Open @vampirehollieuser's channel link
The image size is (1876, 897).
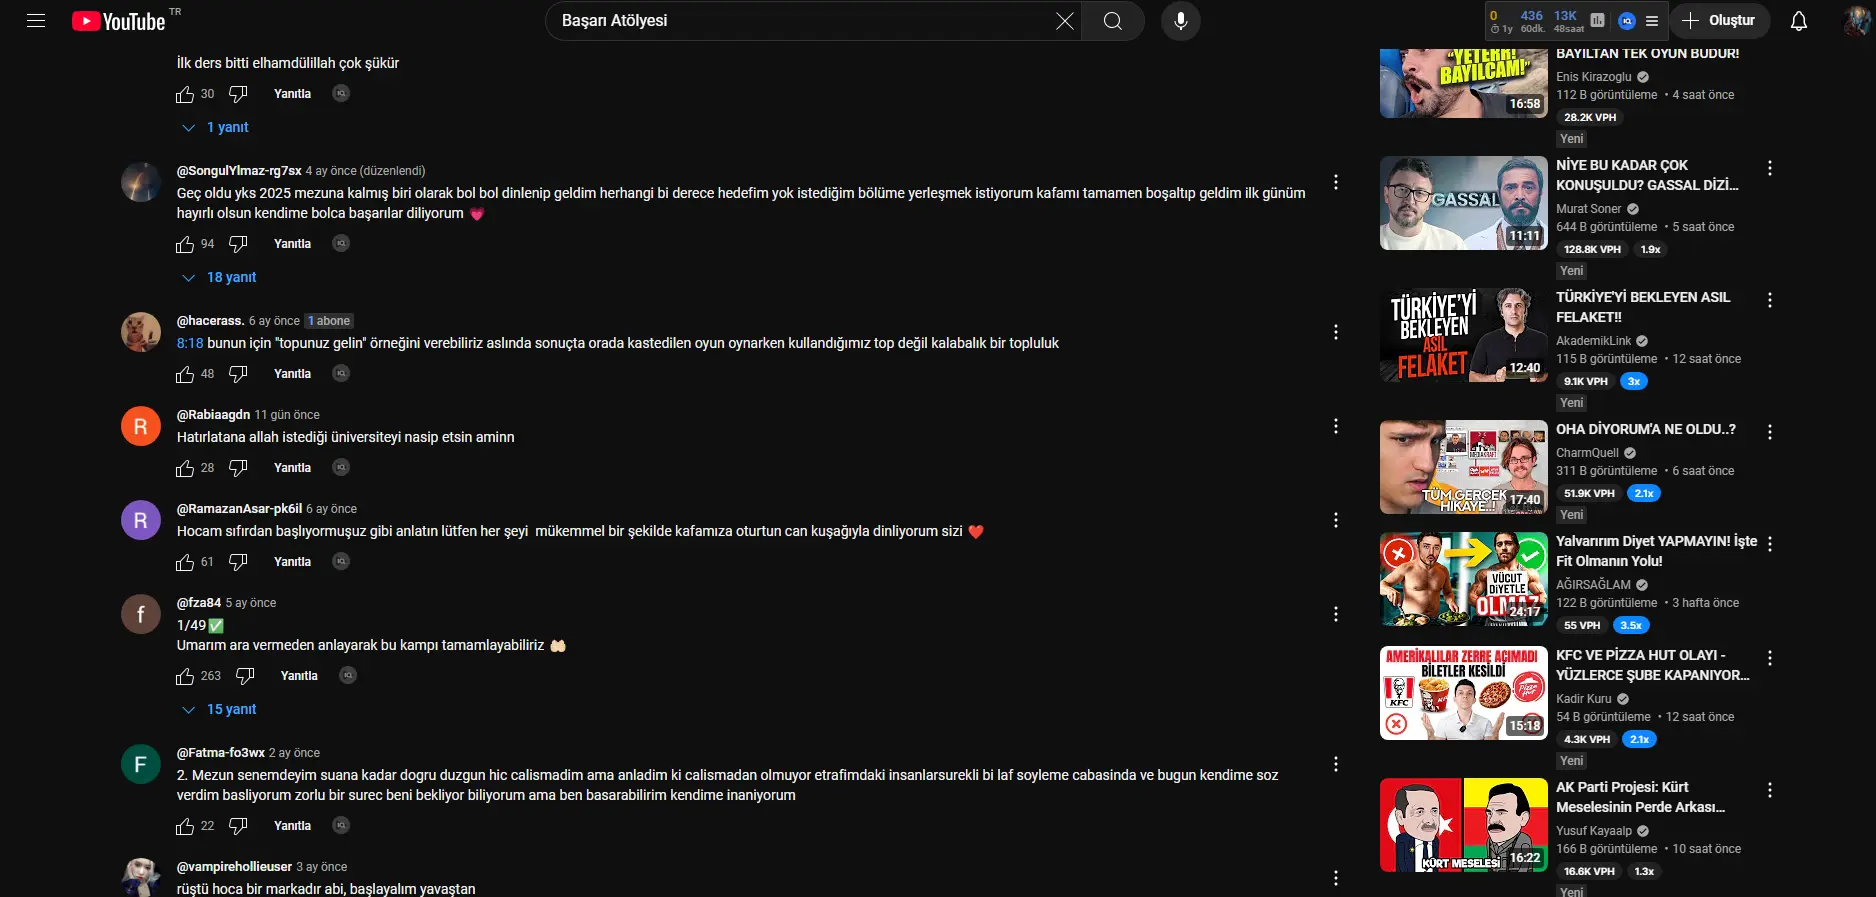pos(234,867)
